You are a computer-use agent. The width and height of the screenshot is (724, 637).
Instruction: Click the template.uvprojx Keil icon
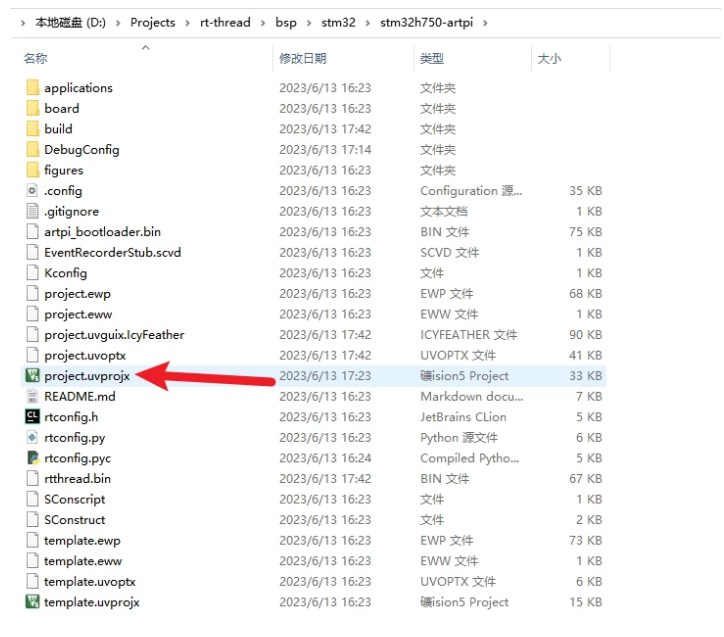pyautogui.click(x=32, y=602)
